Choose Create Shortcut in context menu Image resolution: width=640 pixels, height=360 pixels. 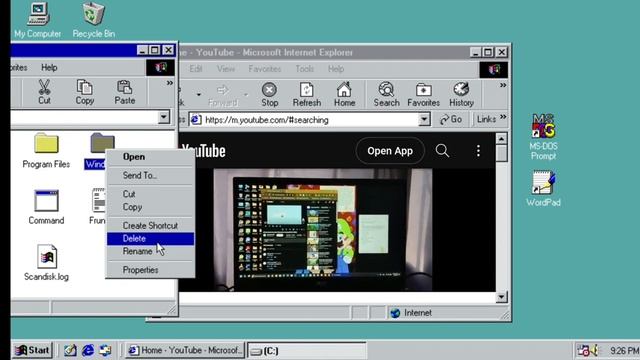tap(151, 225)
